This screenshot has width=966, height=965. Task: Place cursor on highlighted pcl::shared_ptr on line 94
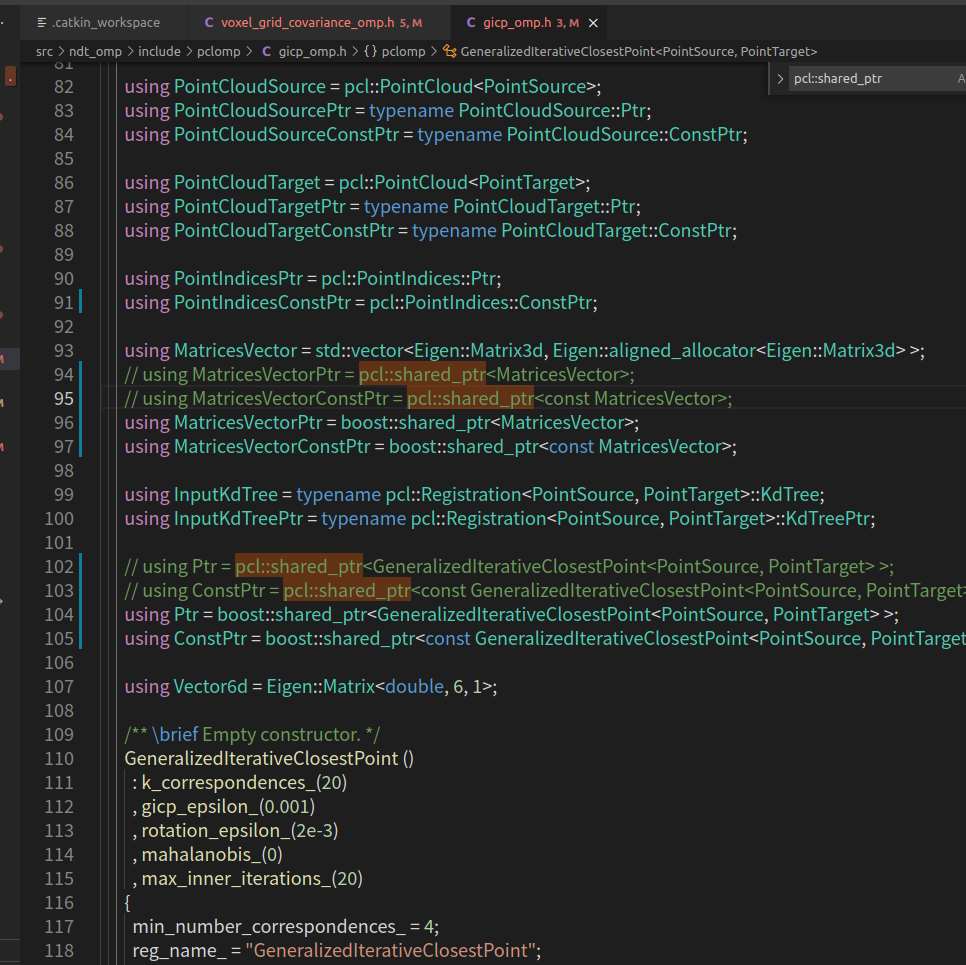click(x=422, y=375)
